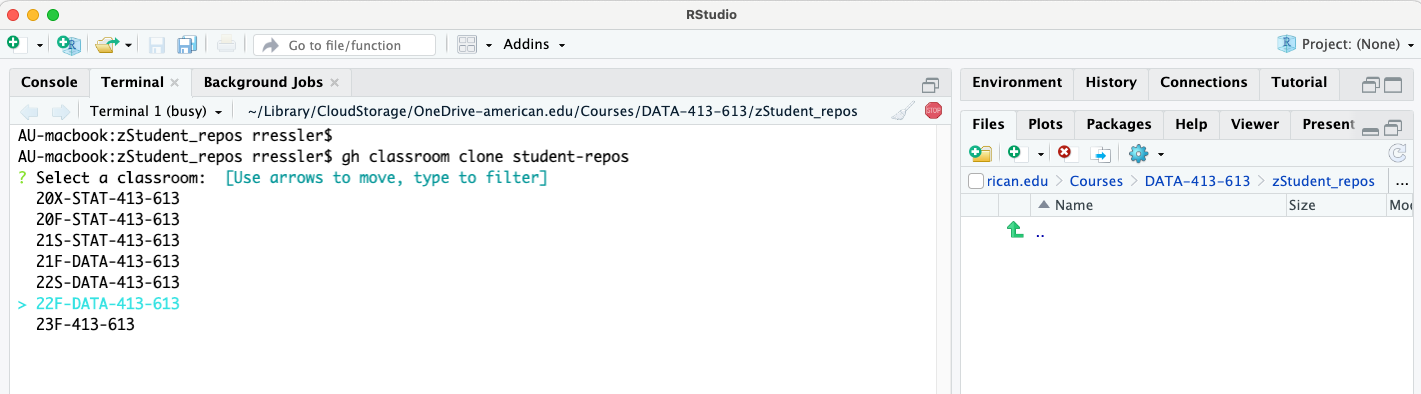Click the red STOP terminal icon
1421x394 pixels.
tap(933, 111)
